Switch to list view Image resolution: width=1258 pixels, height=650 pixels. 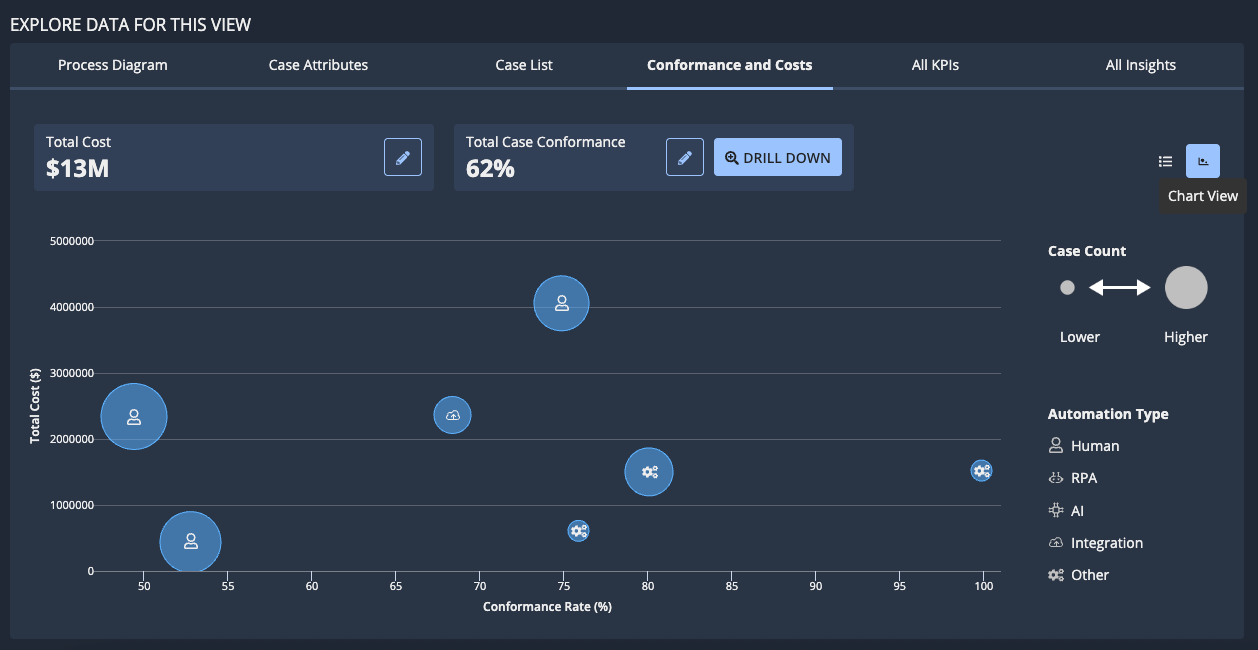tap(1166, 161)
